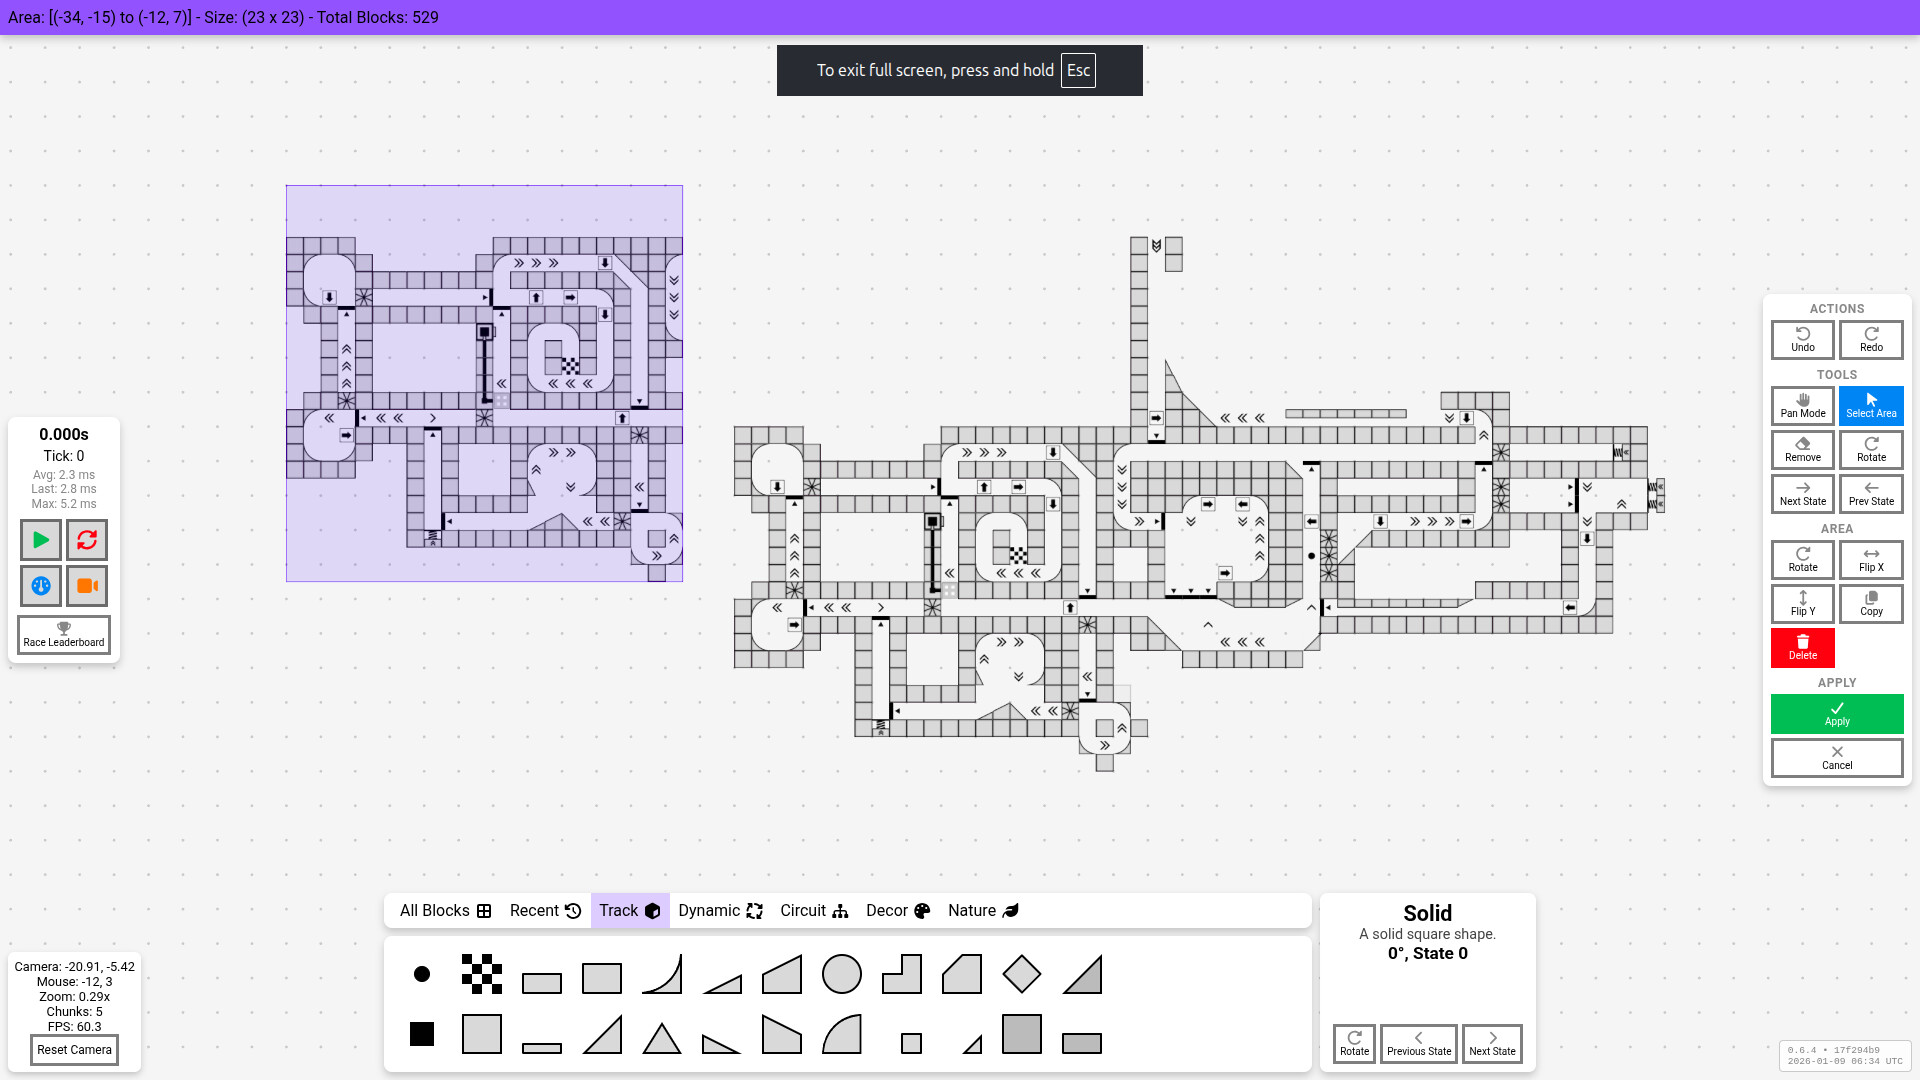The width and height of the screenshot is (1920, 1080).
Task: Select the Rotate tool in TOOLS section
Action: coord(1871,449)
